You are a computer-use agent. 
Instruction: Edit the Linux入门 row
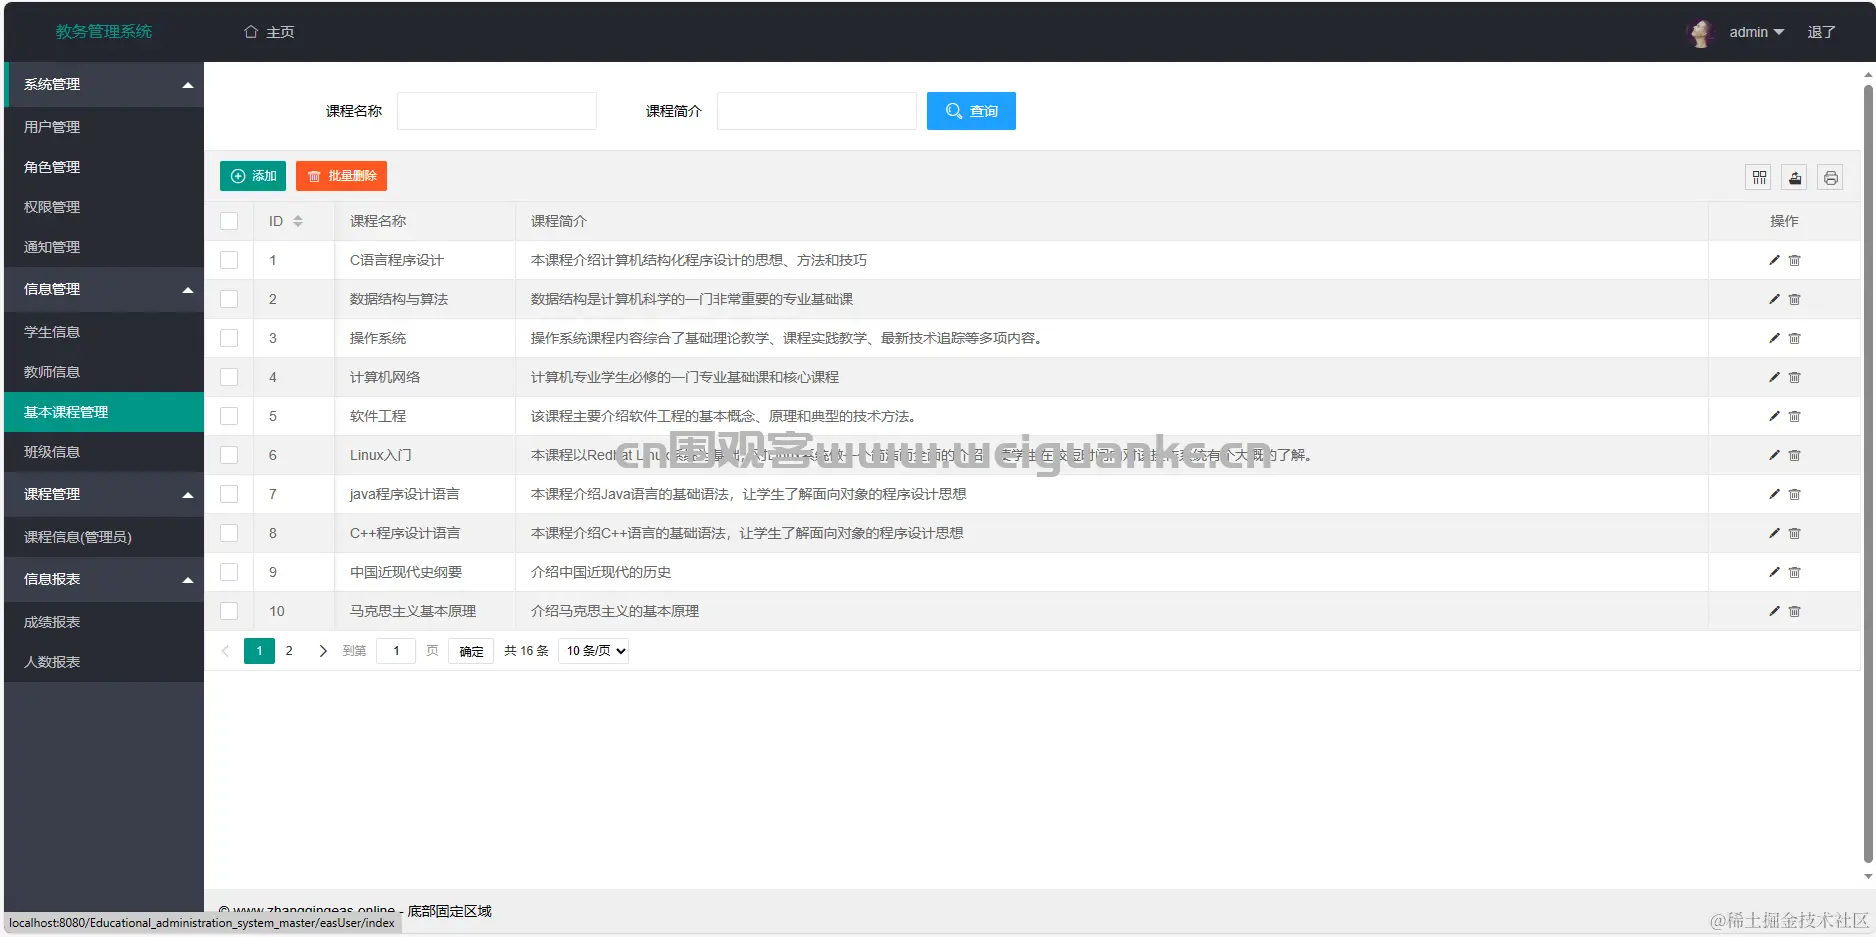click(1774, 455)
